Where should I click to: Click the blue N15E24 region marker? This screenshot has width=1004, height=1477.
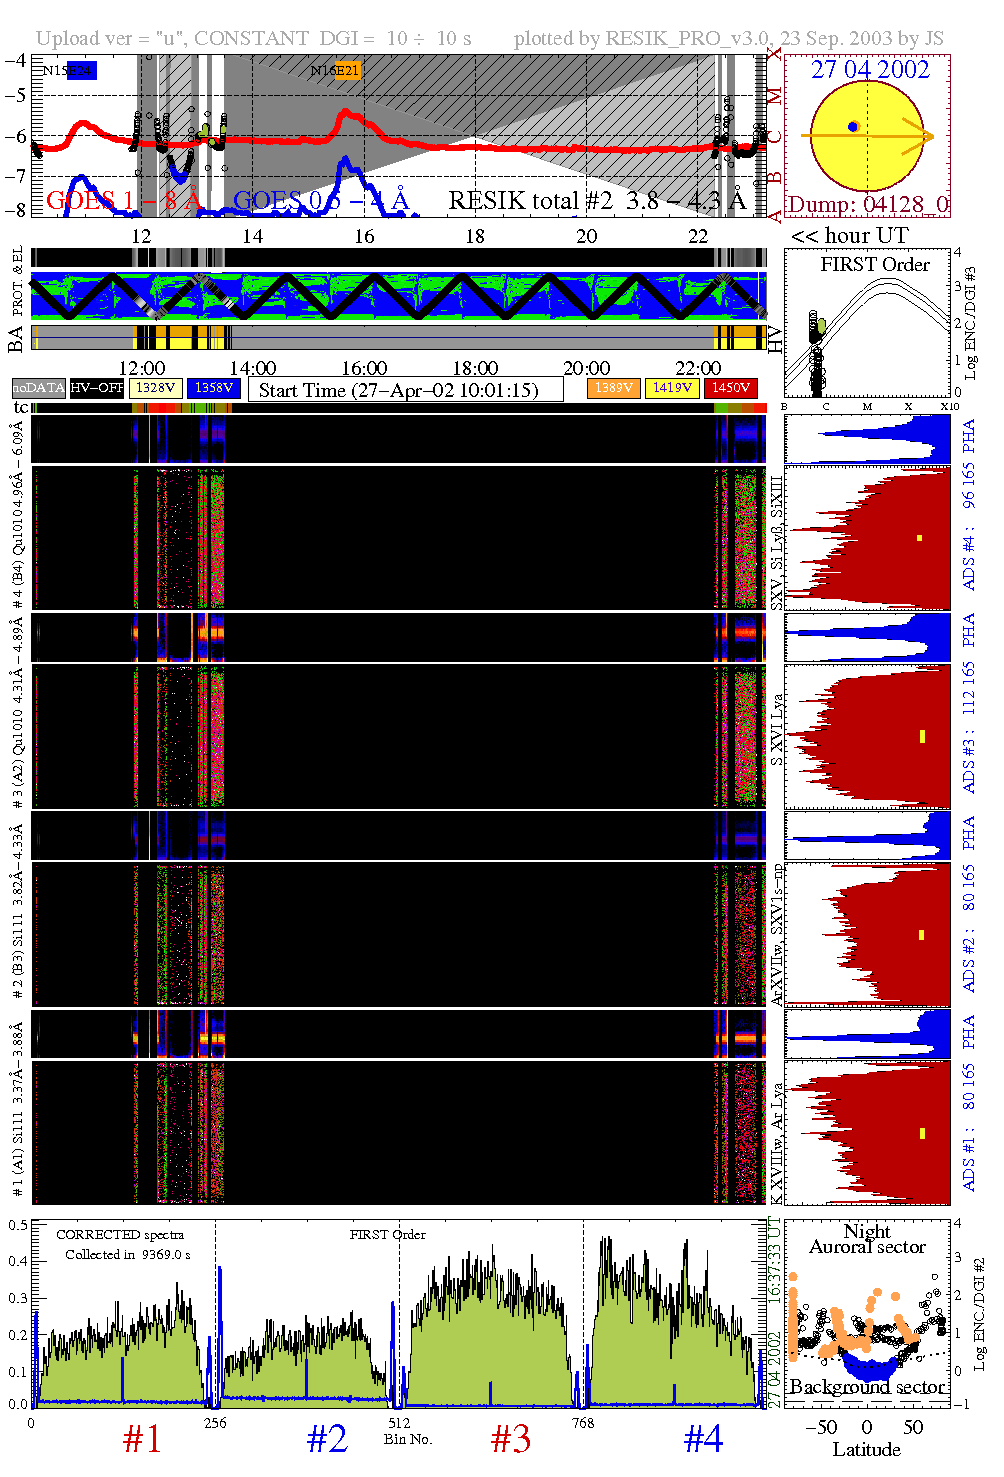click(81, 70)
